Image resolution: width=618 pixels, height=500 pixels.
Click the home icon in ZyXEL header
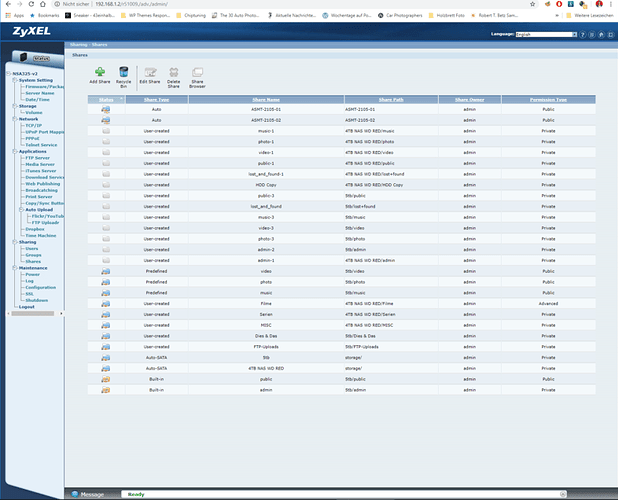(601, 35)
